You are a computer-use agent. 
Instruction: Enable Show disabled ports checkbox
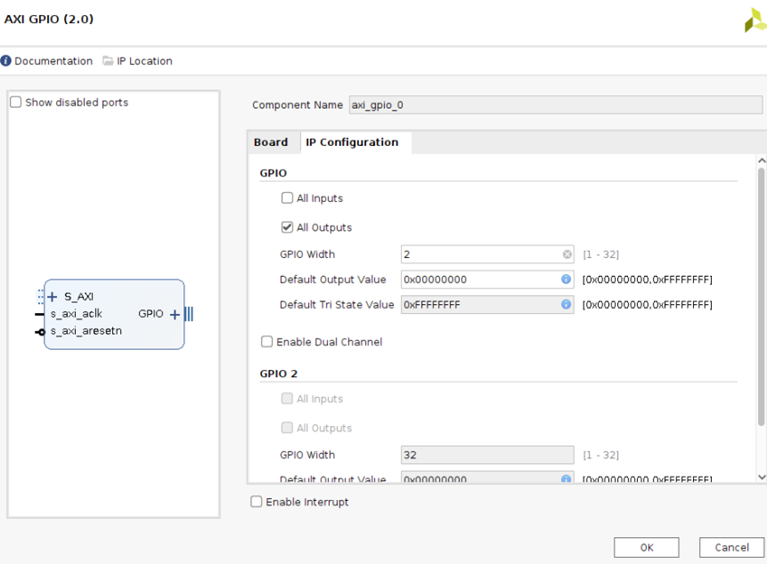(16, 102)
